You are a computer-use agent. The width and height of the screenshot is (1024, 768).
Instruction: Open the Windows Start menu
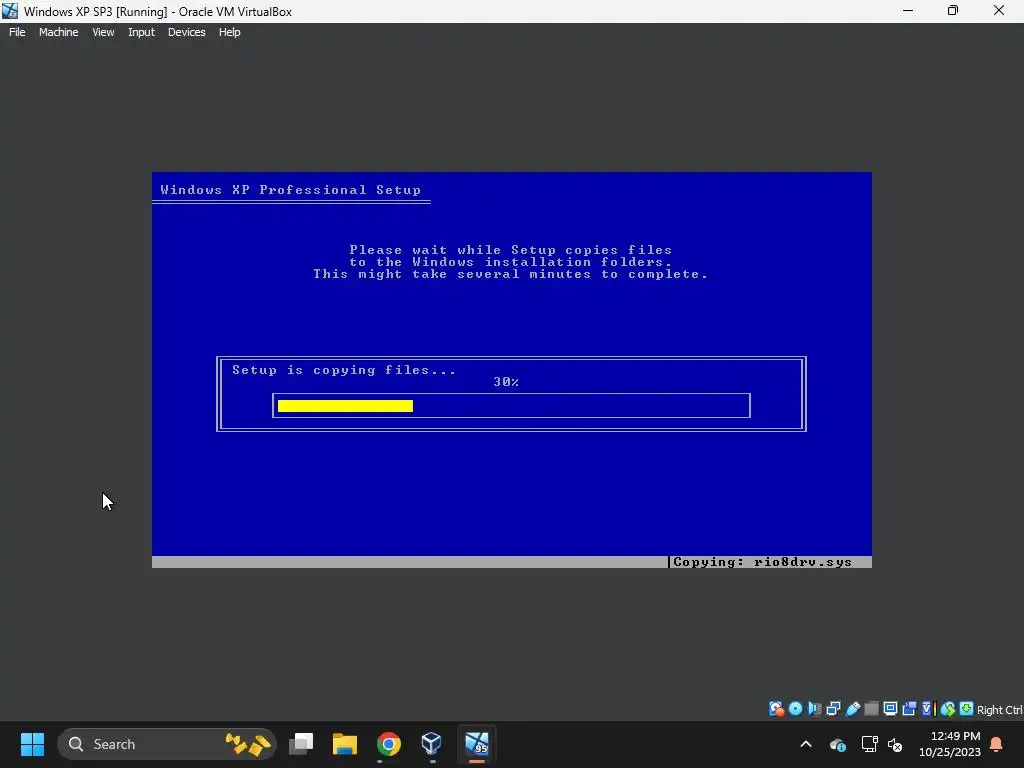32,744
